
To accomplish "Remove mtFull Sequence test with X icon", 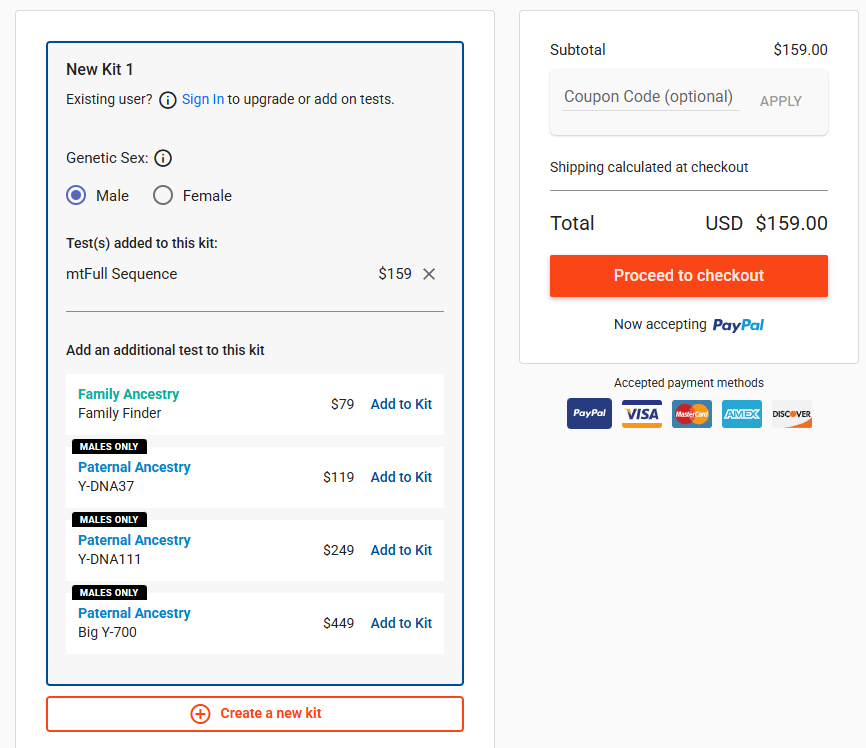I will [429, 274].
